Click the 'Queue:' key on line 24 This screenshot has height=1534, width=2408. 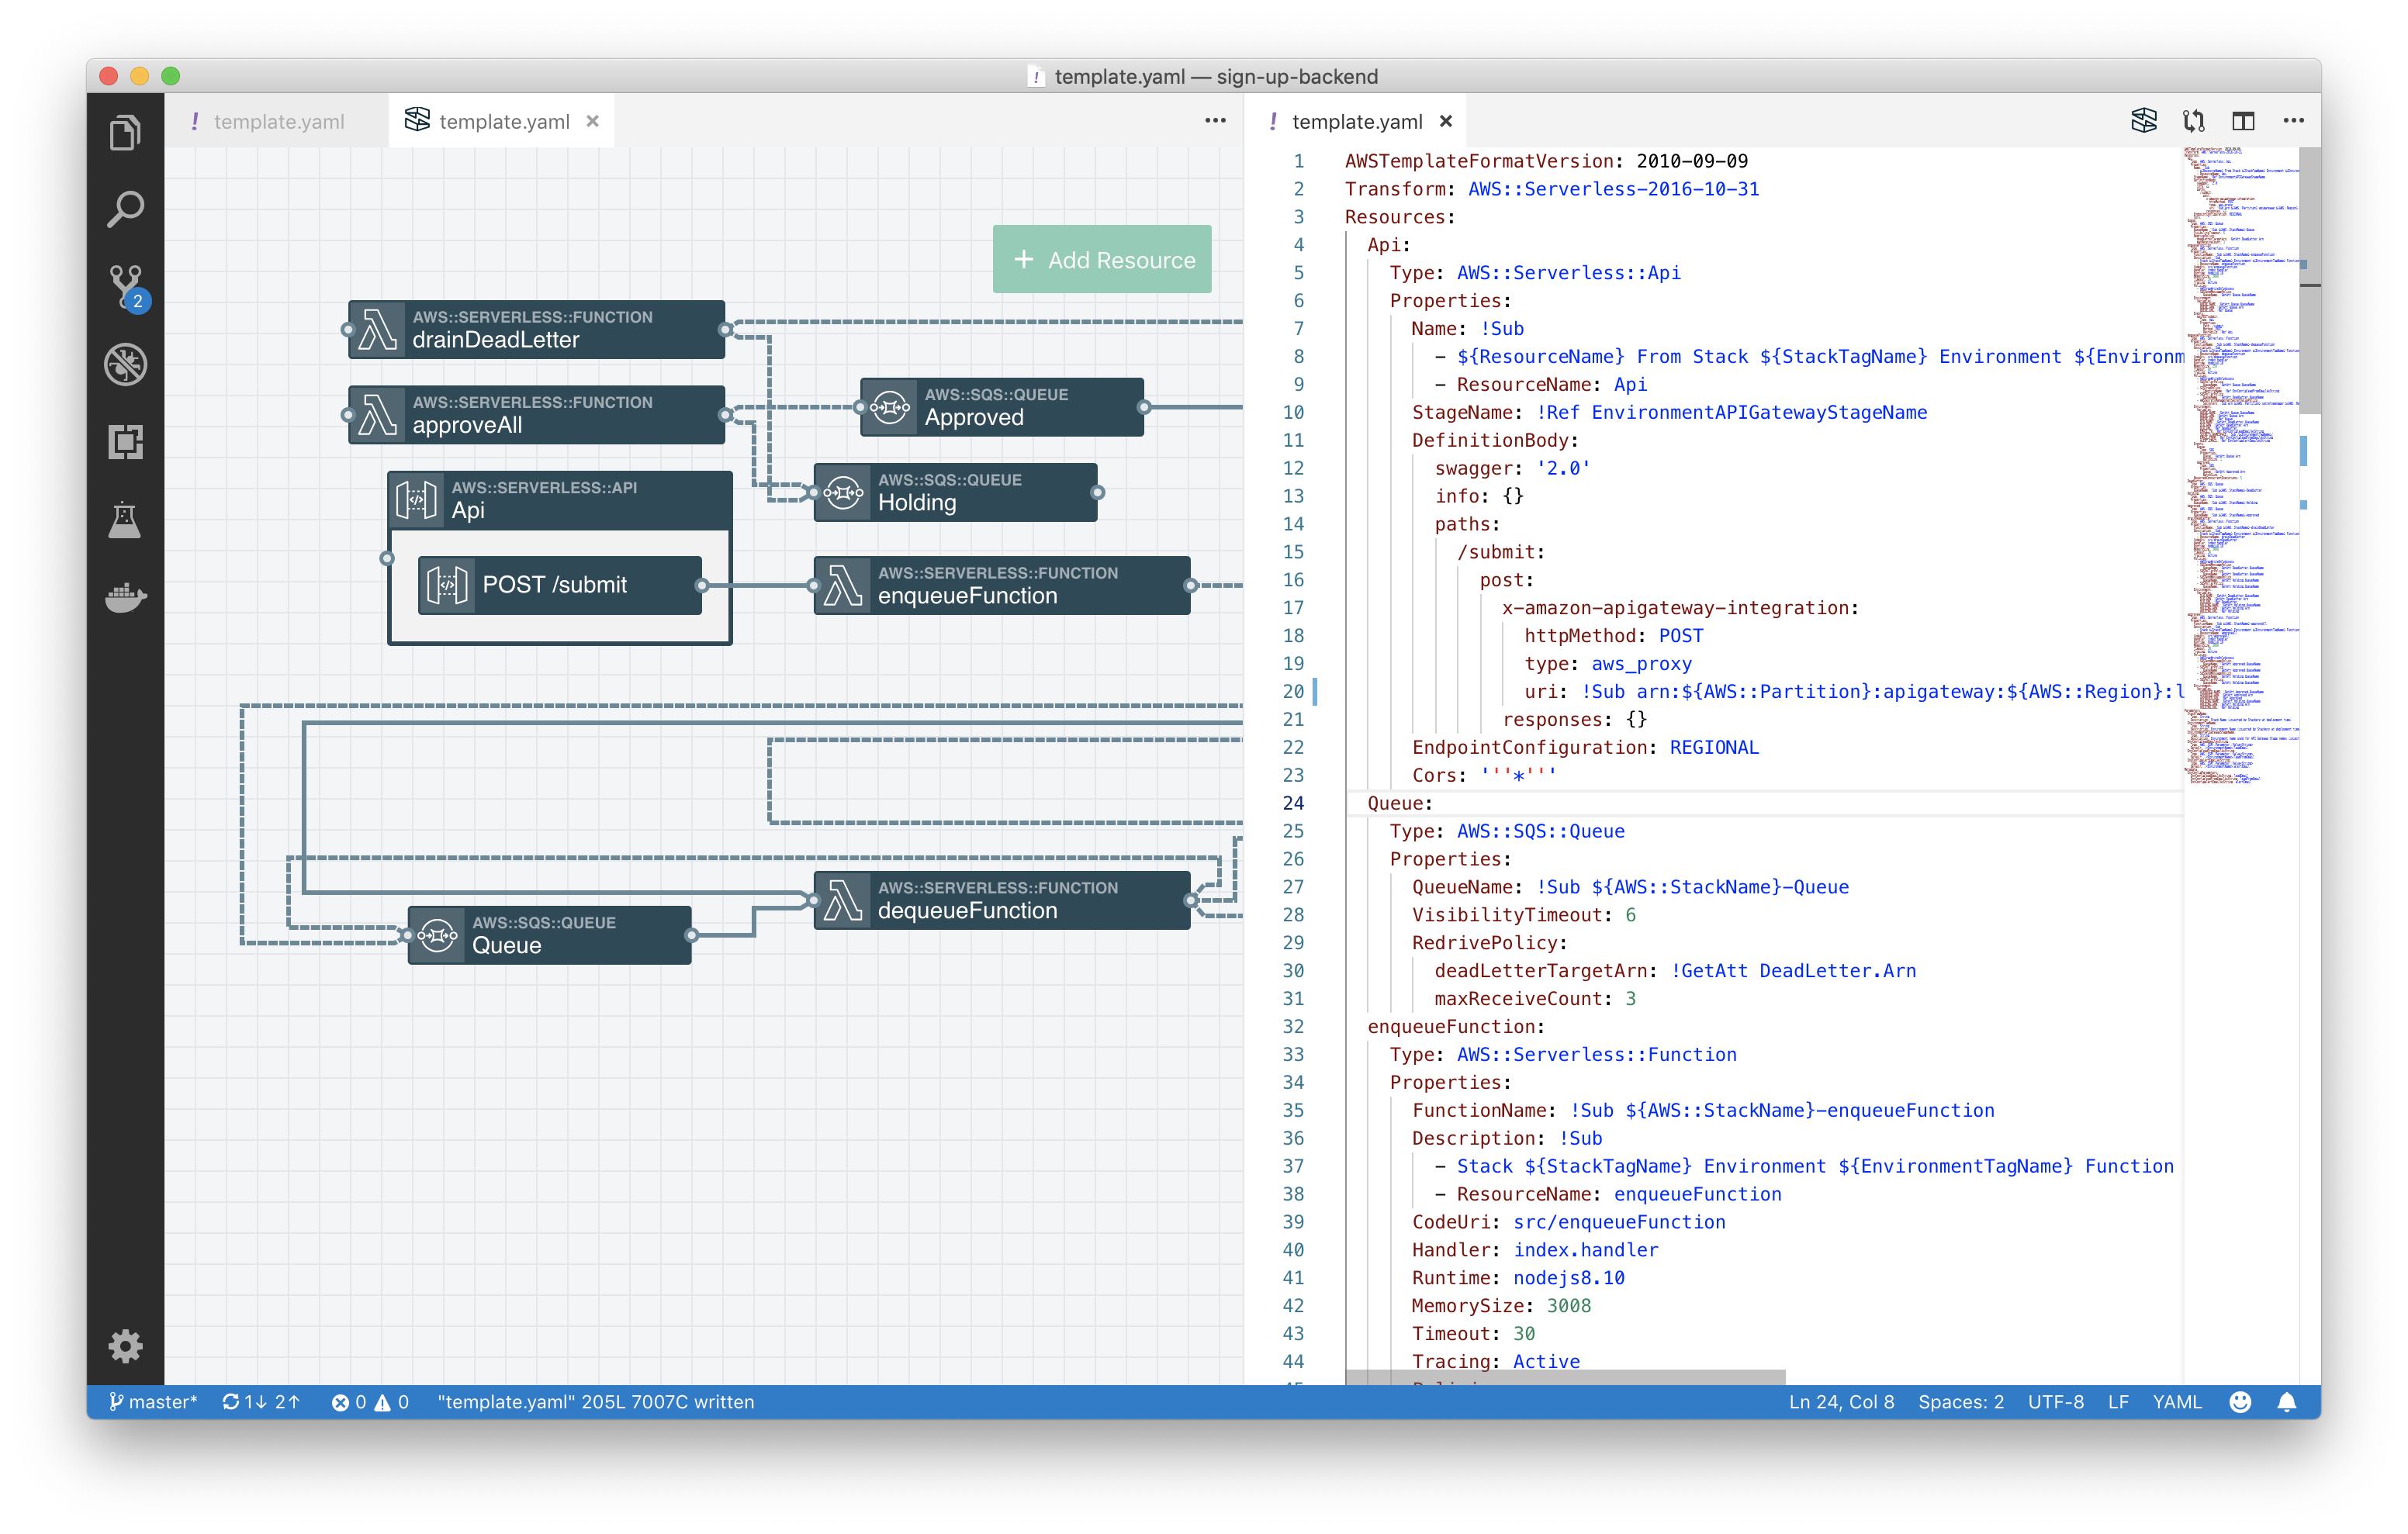point(1399,803)
